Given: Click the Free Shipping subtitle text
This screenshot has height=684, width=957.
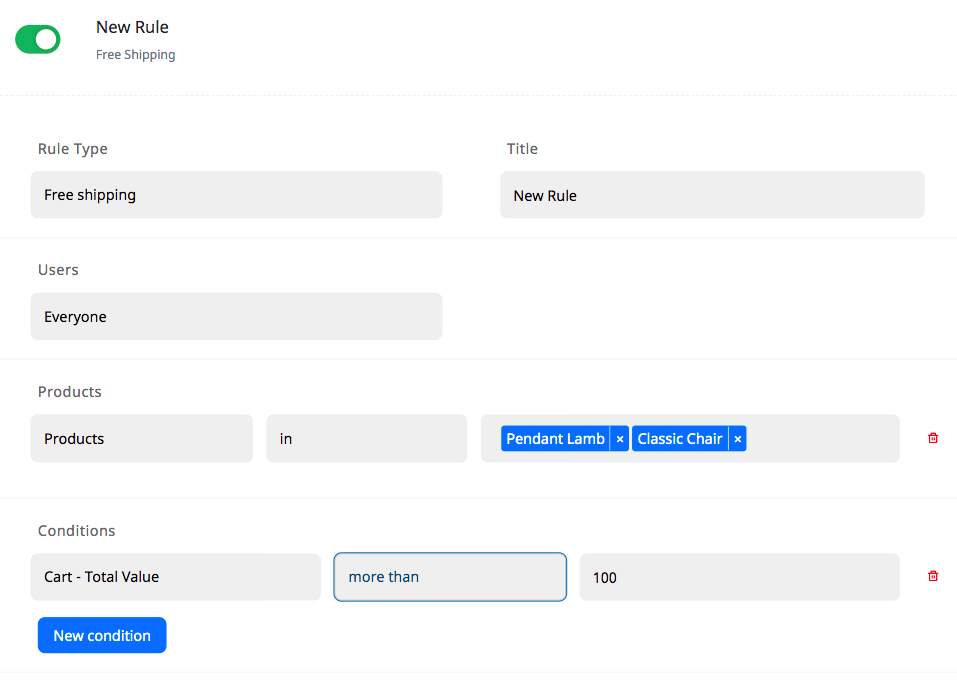Looking at the screenshot, I should point(135,55).
